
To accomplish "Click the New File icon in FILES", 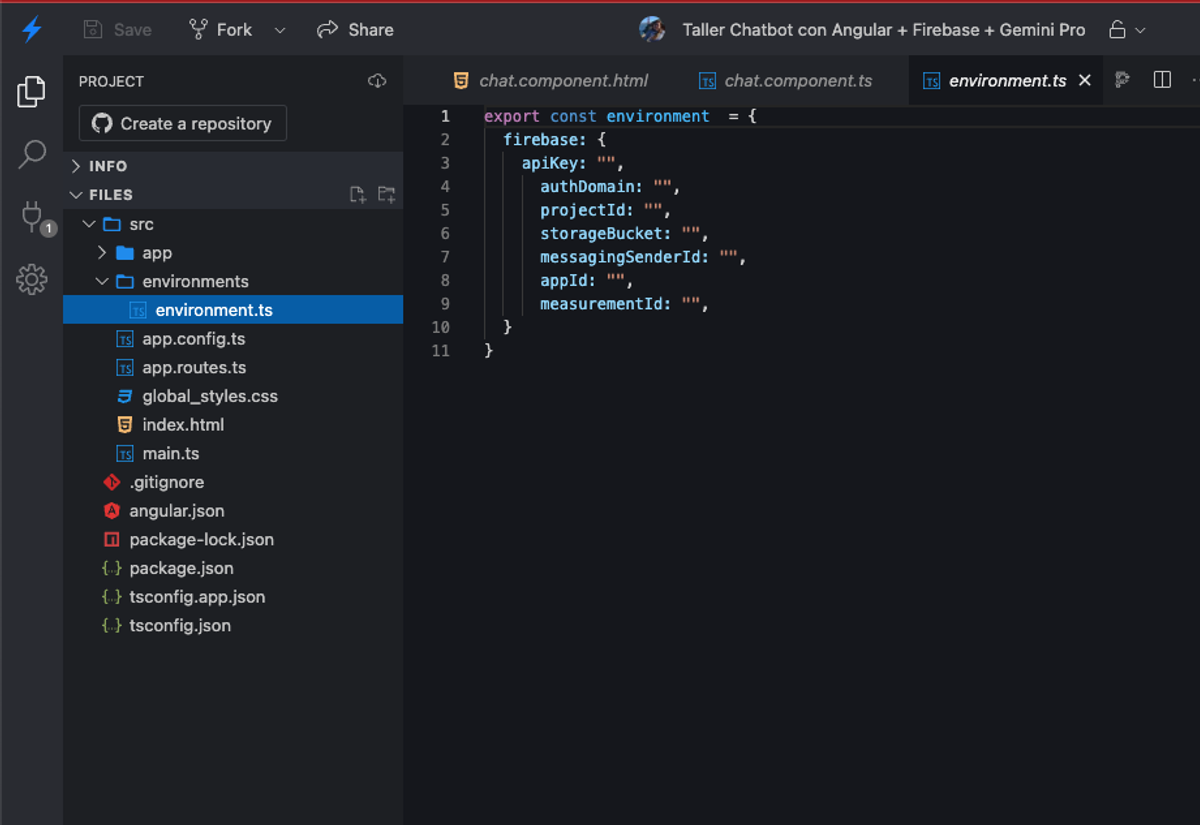I will 357,194.
